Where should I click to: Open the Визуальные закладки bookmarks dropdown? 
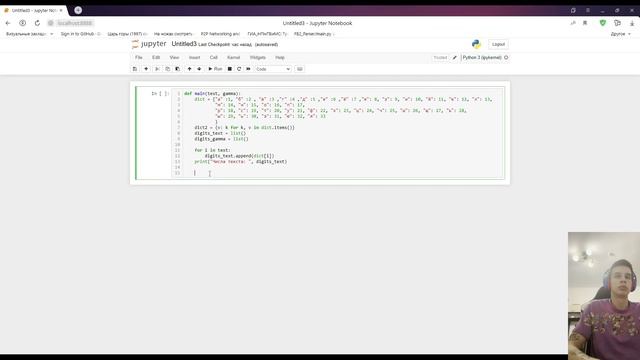(29, 34)
